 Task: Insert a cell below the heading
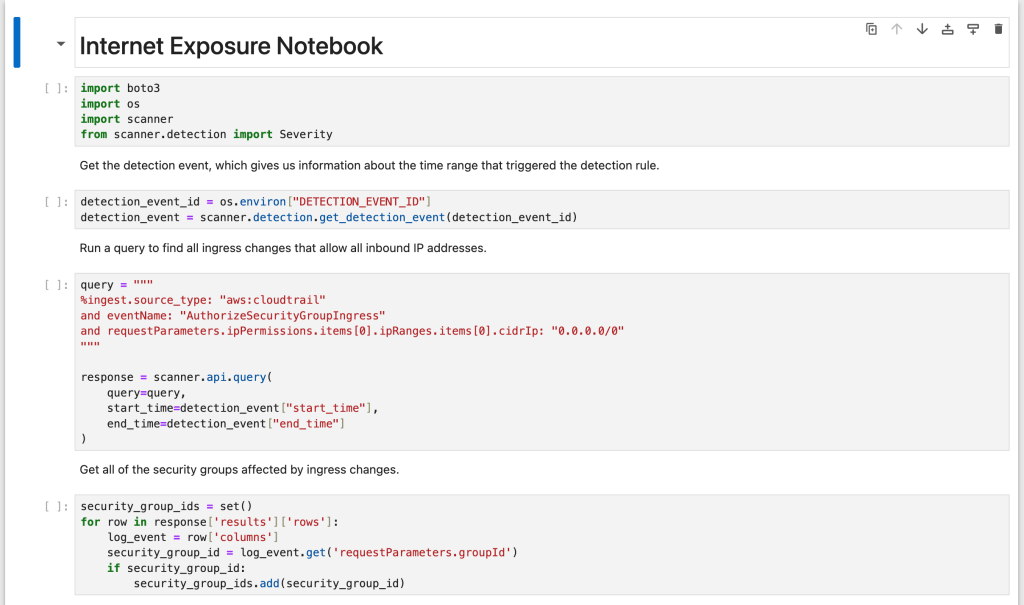[x=973, y=29]
